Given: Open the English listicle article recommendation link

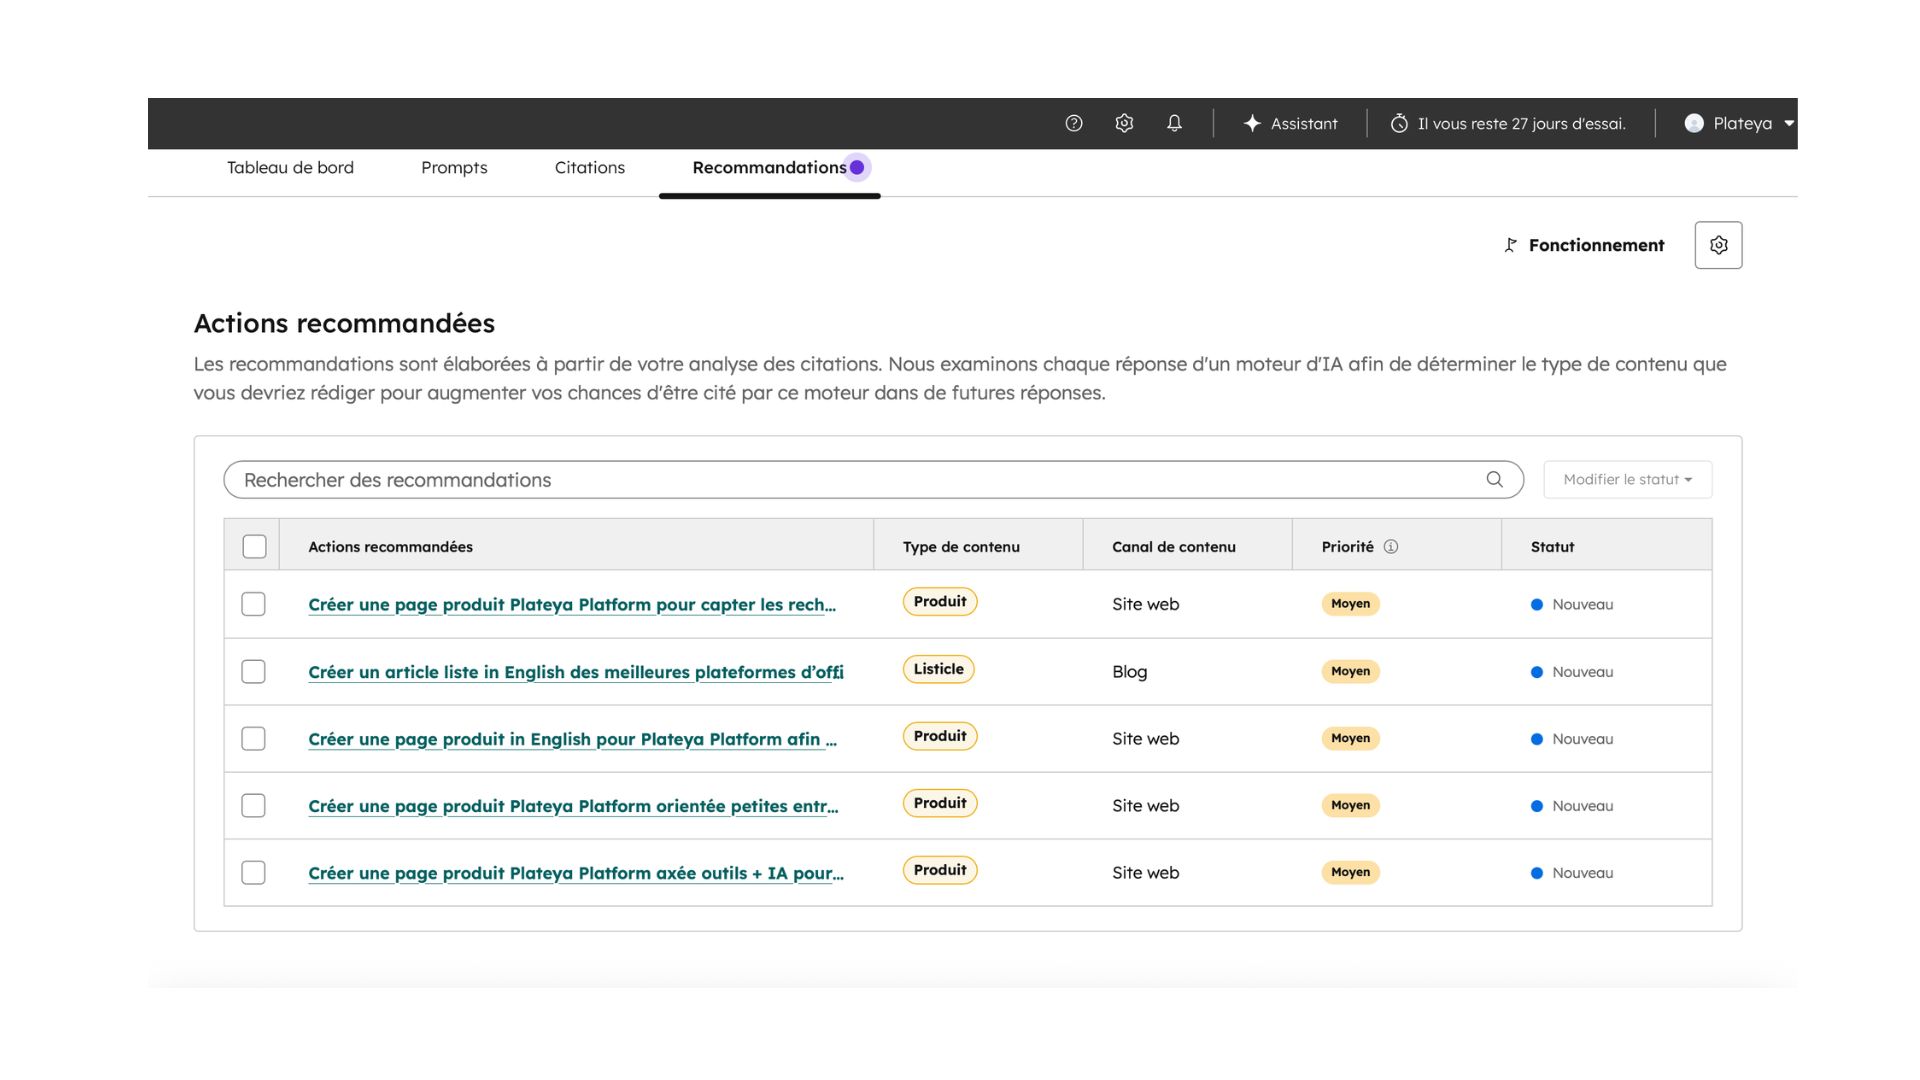Looking at the screenshot, I should [x=575, y=672].
